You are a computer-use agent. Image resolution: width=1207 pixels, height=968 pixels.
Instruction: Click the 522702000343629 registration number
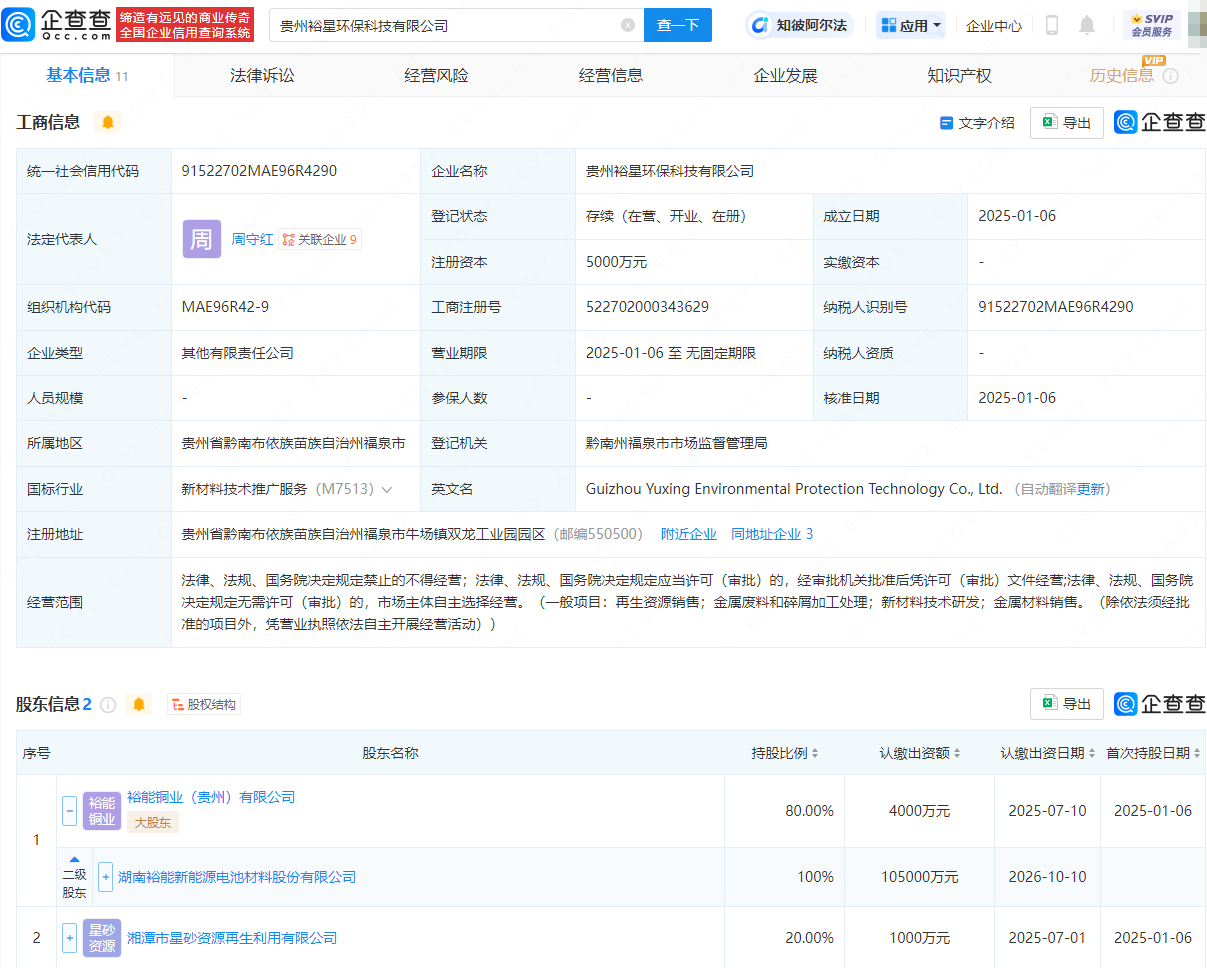(647, 307)
